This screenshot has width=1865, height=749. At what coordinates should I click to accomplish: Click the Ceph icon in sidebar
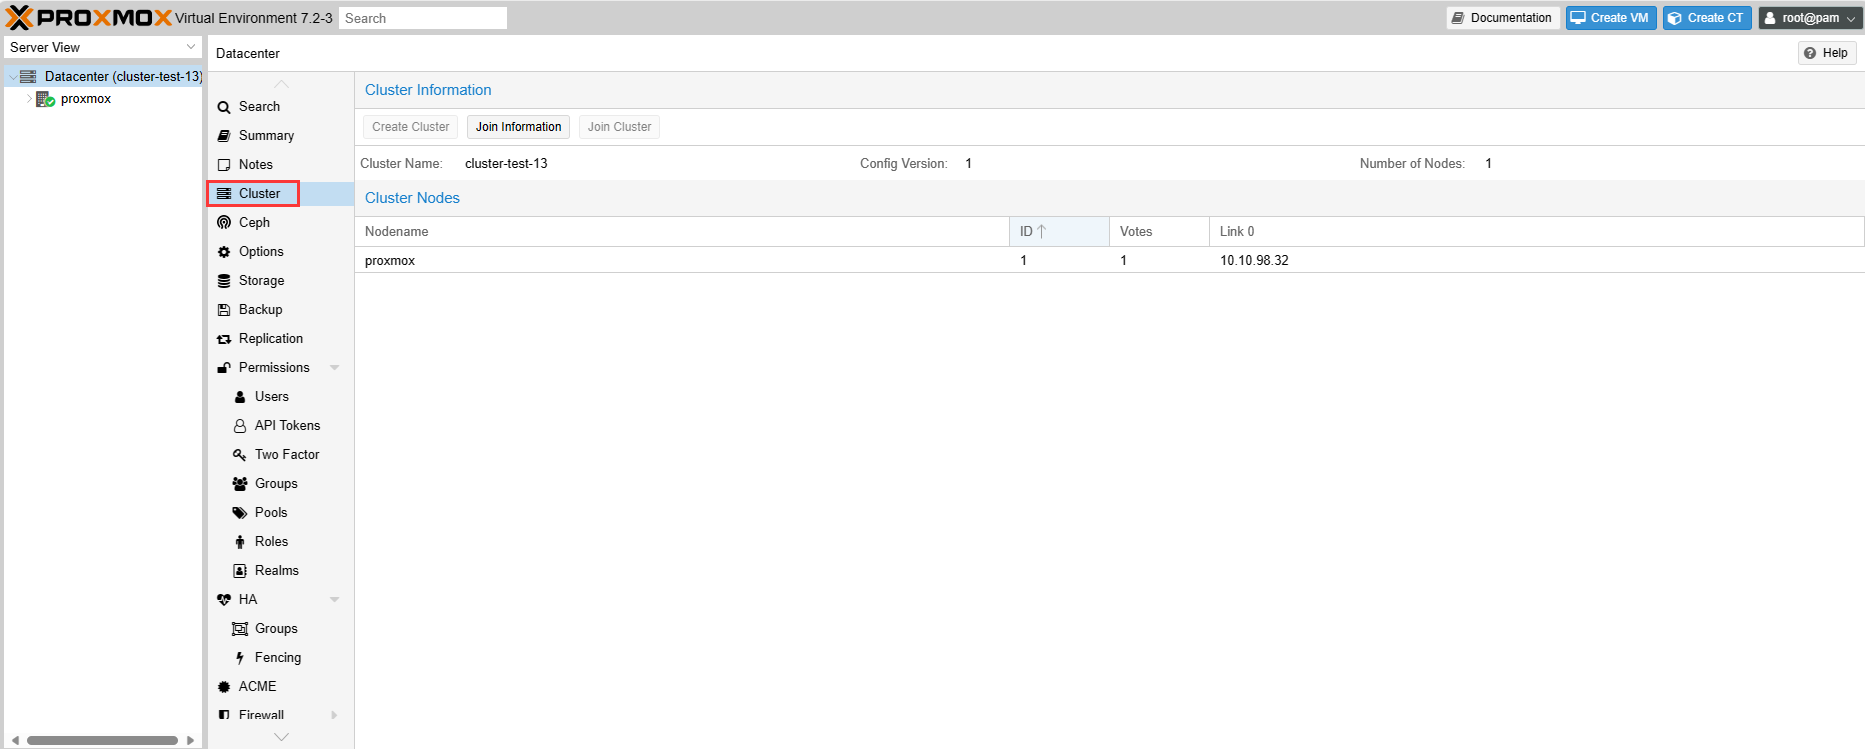pyautogui.click(x=224, y=223)
